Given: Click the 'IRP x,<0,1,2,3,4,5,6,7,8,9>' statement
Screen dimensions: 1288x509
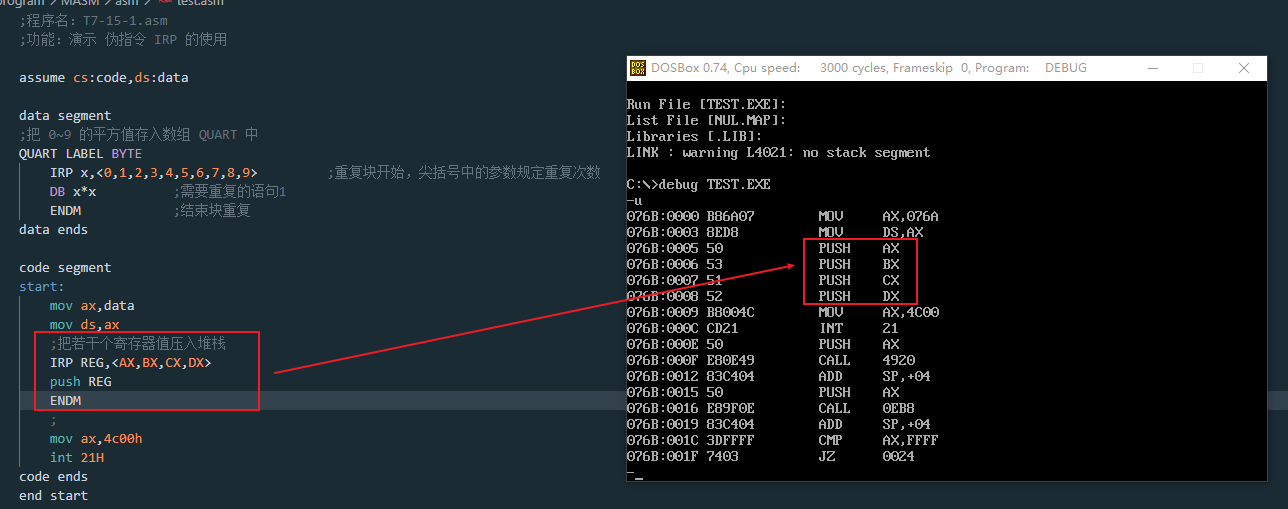Looking at the screenshot, I should 154,172.
